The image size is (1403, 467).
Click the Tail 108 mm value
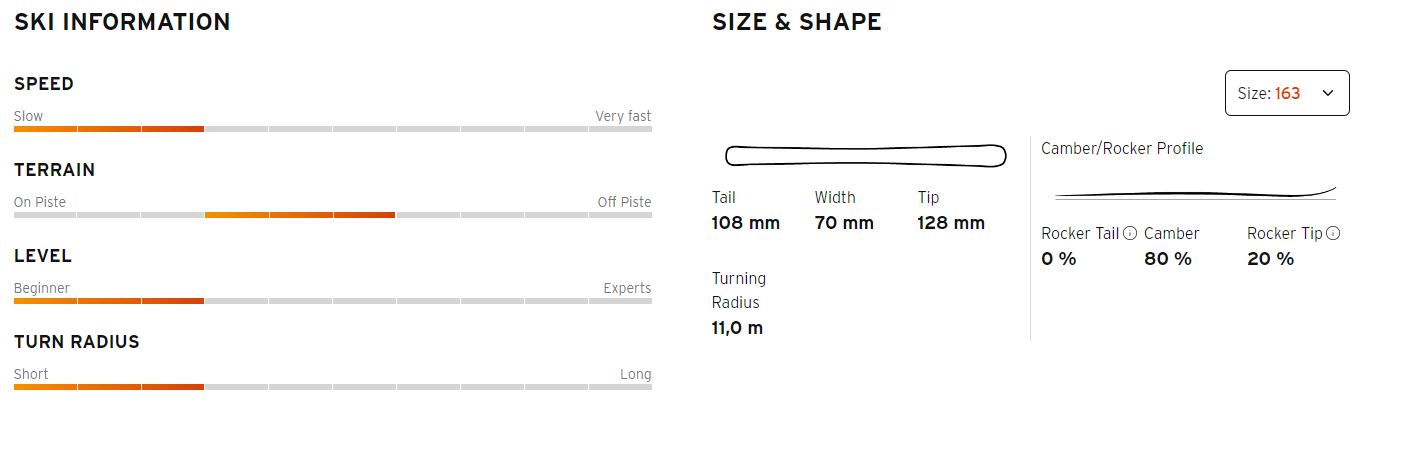point(746,223)
